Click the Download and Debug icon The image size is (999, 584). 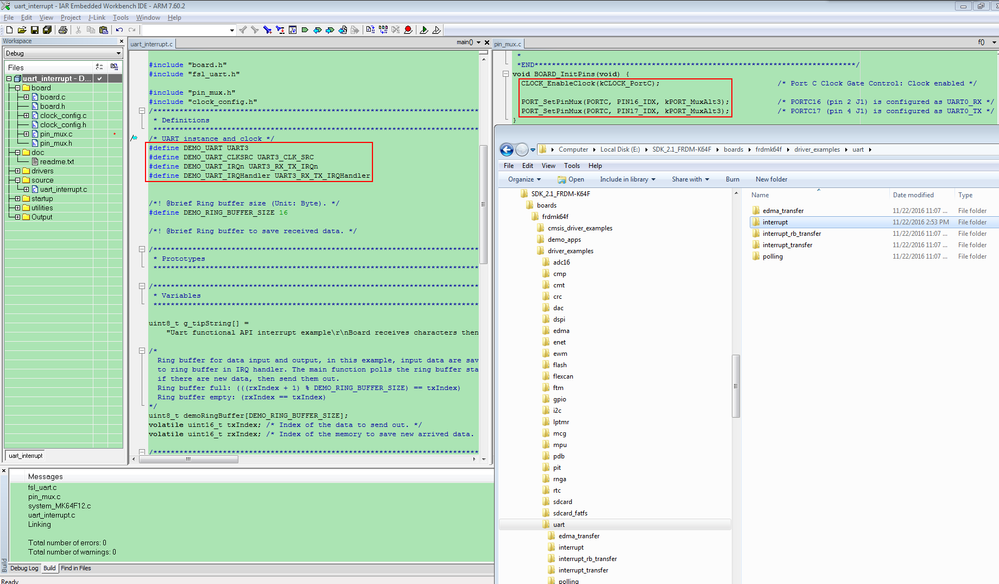tap(425, 30)
